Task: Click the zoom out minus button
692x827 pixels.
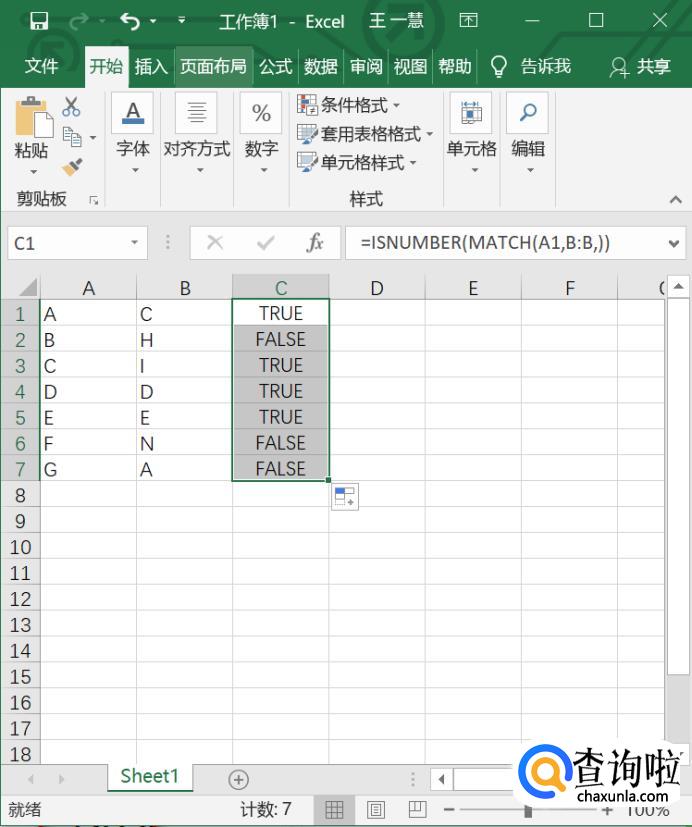Action: 449,809
